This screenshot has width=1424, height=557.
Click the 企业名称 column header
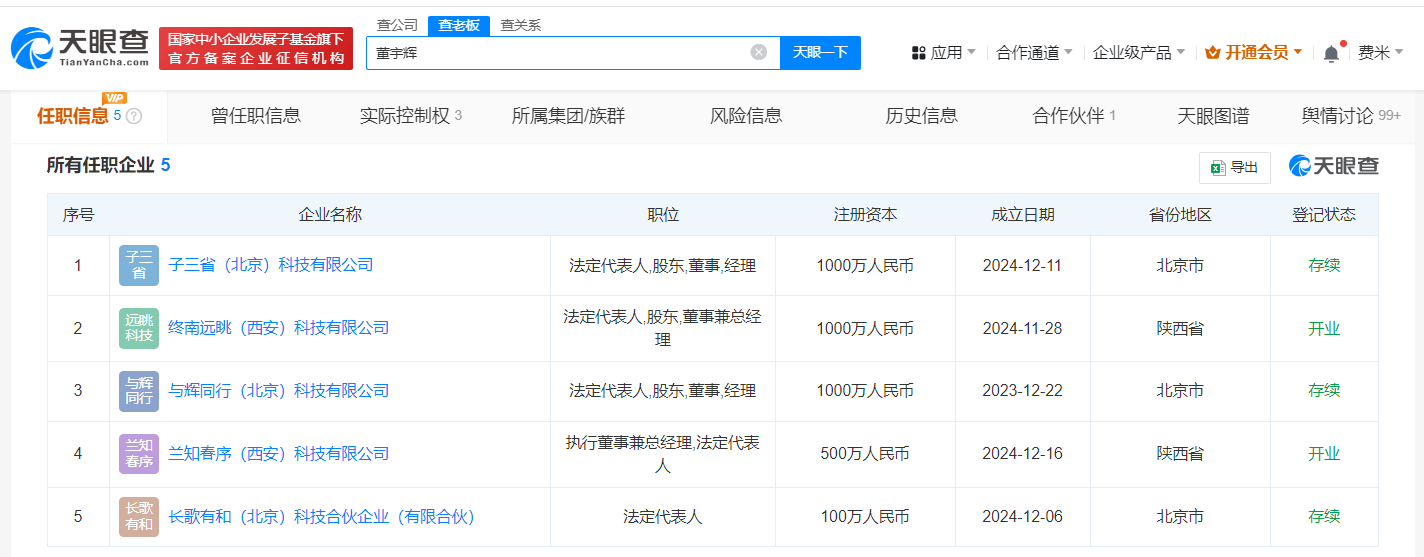click(x=330, y=215)
